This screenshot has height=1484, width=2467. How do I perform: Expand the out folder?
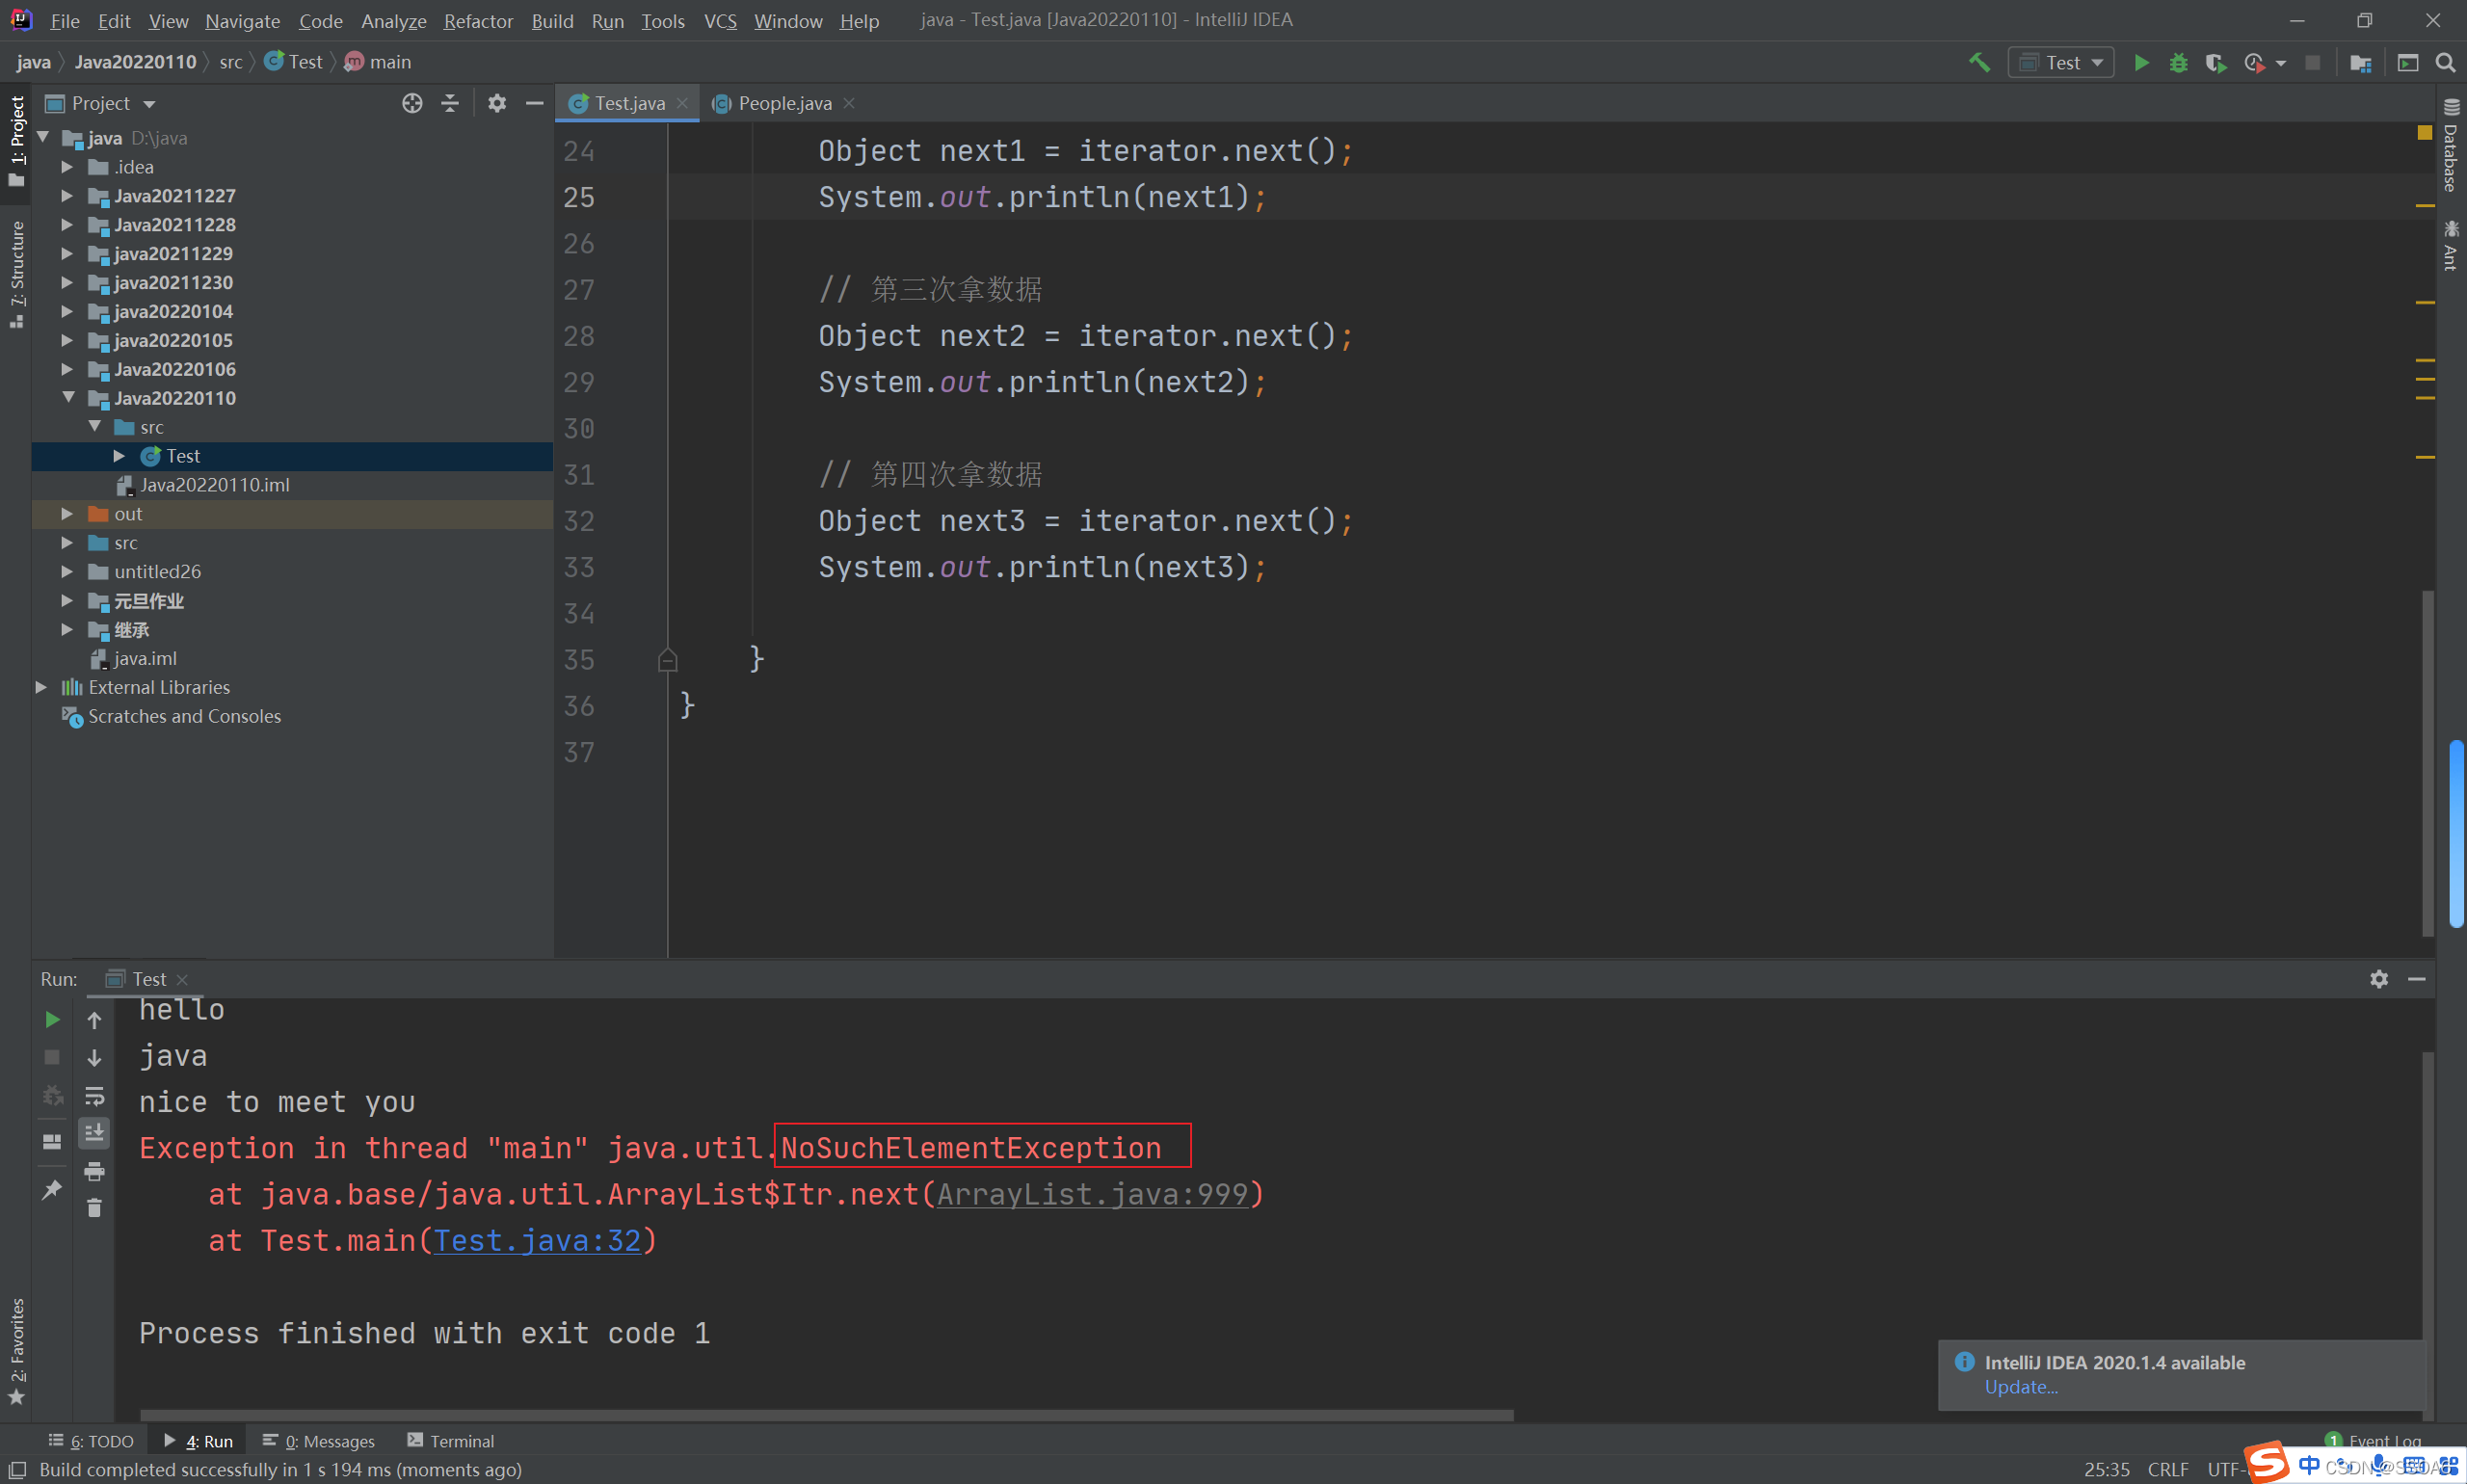coord(67,514)
